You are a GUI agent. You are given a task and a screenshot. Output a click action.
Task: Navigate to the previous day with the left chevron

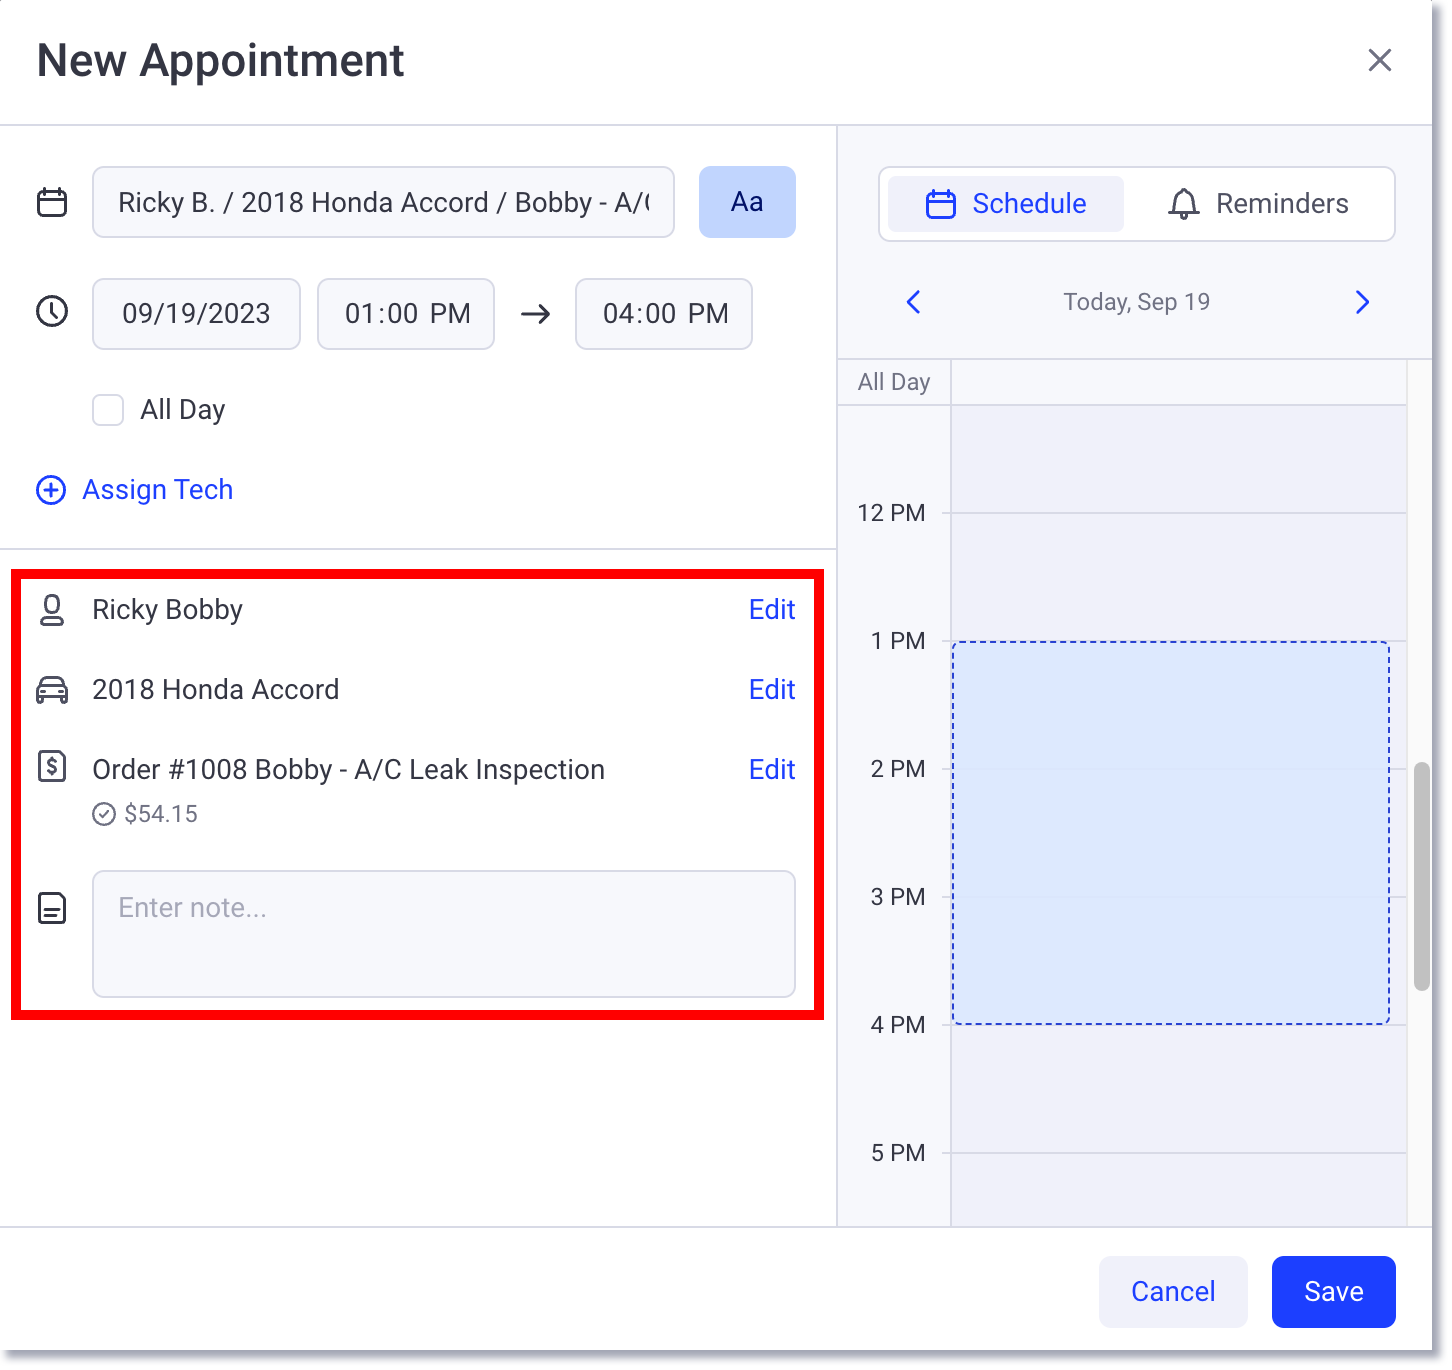pos(912,301)
